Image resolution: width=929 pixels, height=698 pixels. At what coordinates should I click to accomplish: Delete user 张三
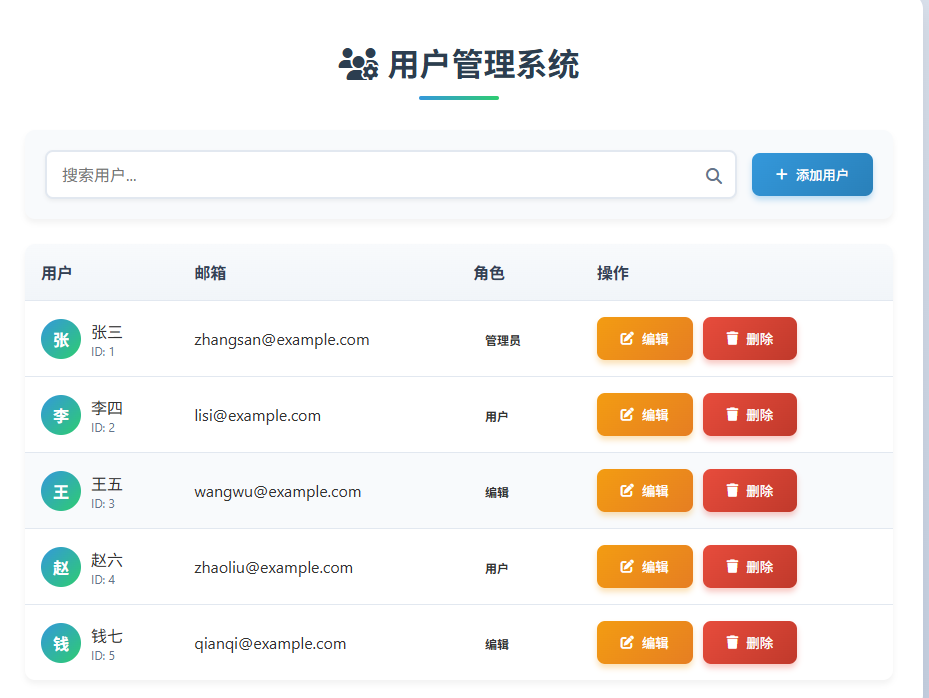pyautogui.click(x=749, y=339)
